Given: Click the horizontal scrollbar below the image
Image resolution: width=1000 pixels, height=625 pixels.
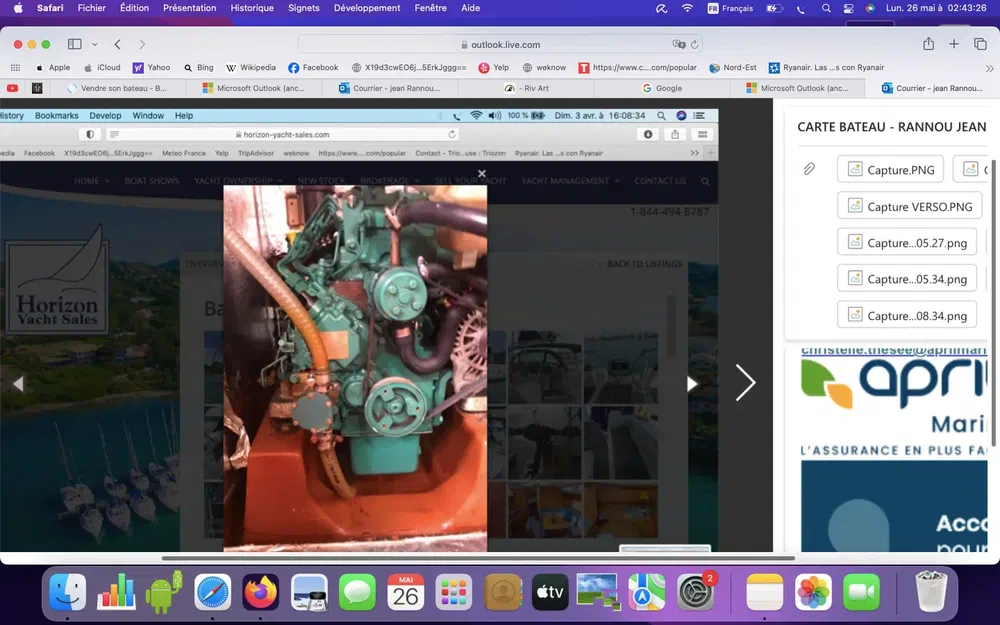Looking at the screenshot, I should (478, 558).
